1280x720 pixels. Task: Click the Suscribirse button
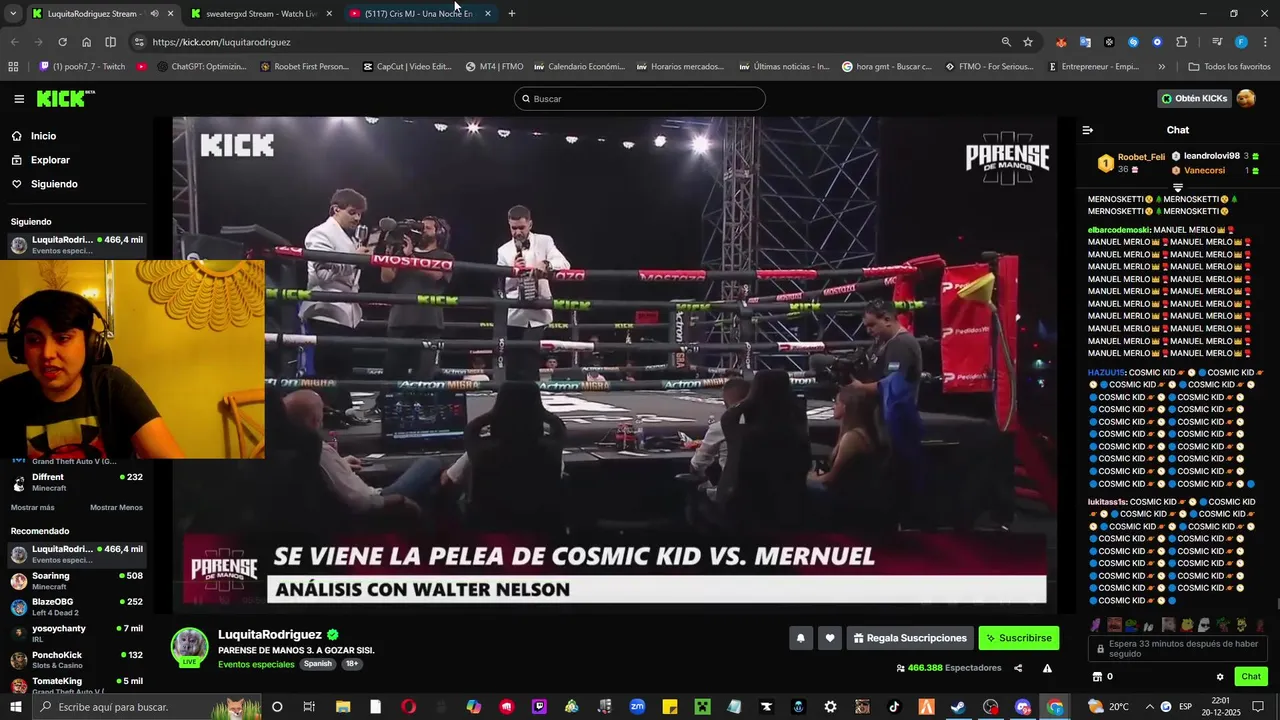click(x=1018, y=638)
